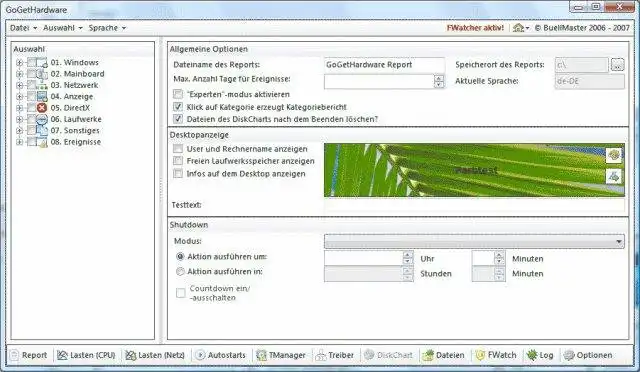Launch the TManager tool
Image resolution: width=640 pixels, height=372 pixels.
point(281,355)
